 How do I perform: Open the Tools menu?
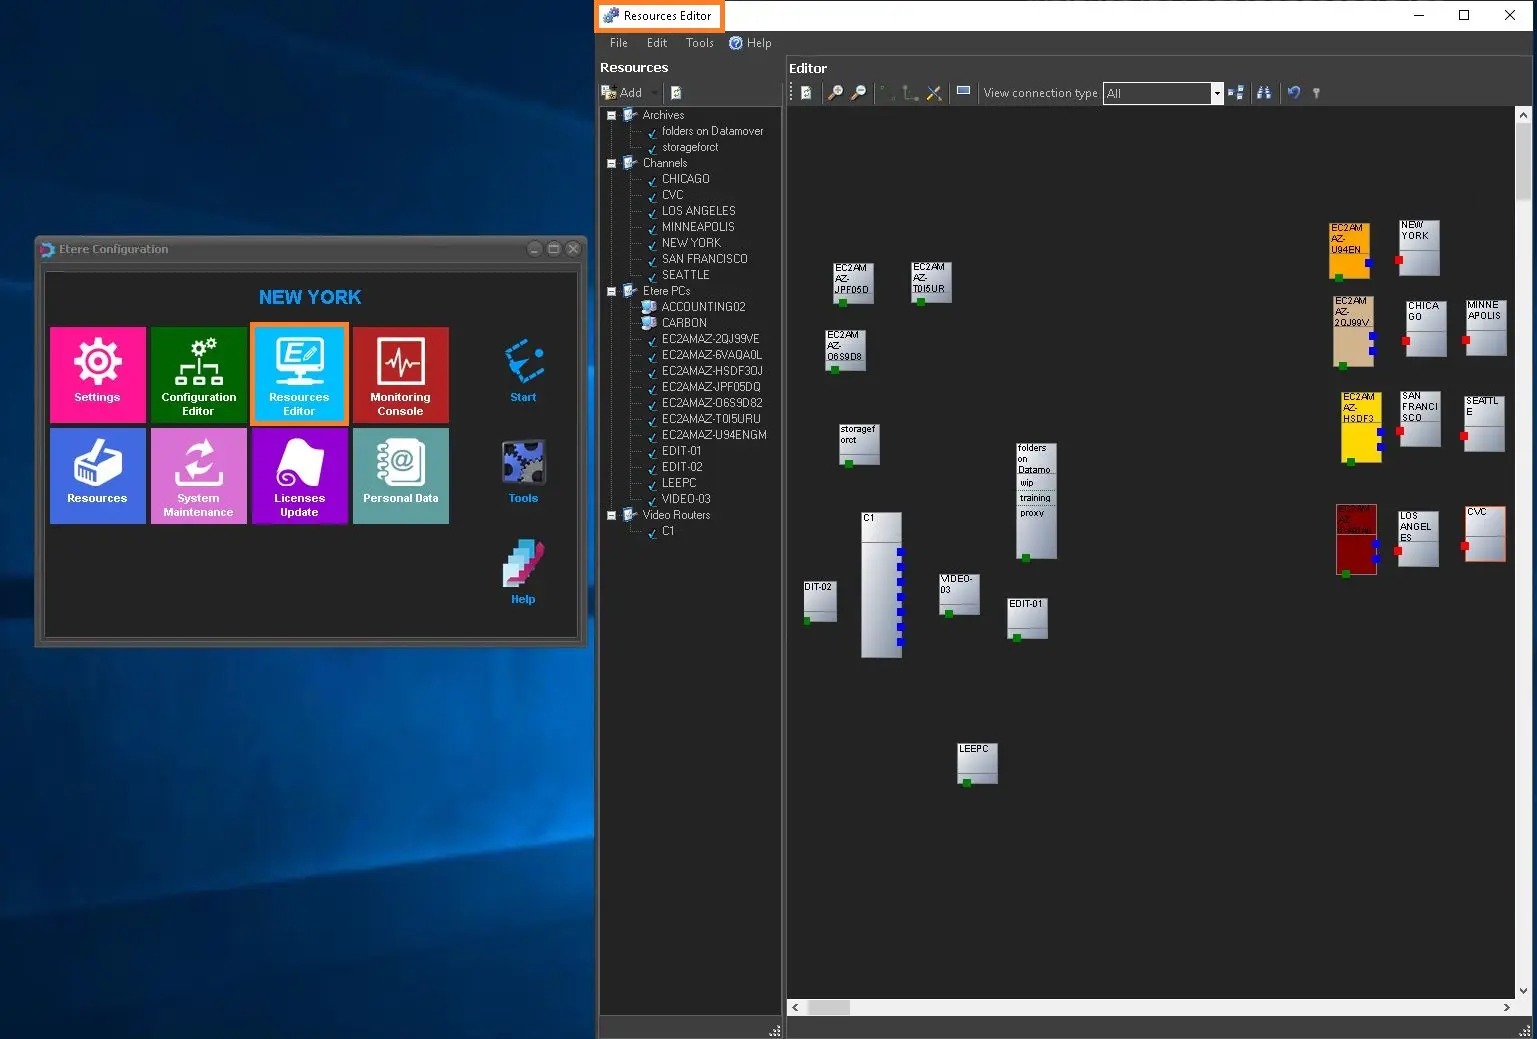(x=699, y=43)
